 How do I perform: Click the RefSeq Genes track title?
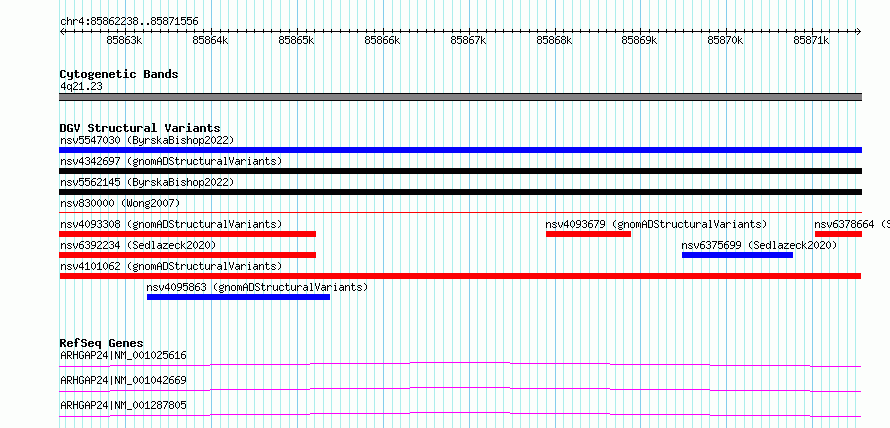coord(102,343)
